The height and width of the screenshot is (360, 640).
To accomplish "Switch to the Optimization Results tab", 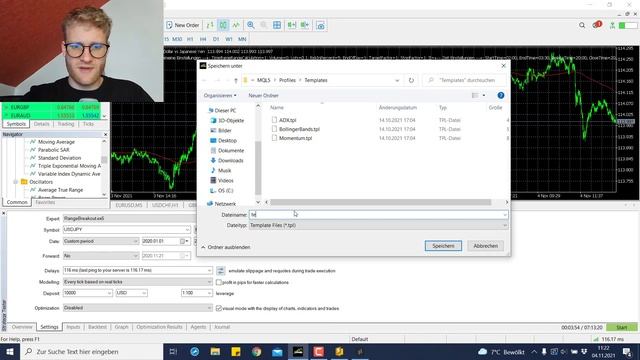I will pyautogui.click(x=159, y=327).
